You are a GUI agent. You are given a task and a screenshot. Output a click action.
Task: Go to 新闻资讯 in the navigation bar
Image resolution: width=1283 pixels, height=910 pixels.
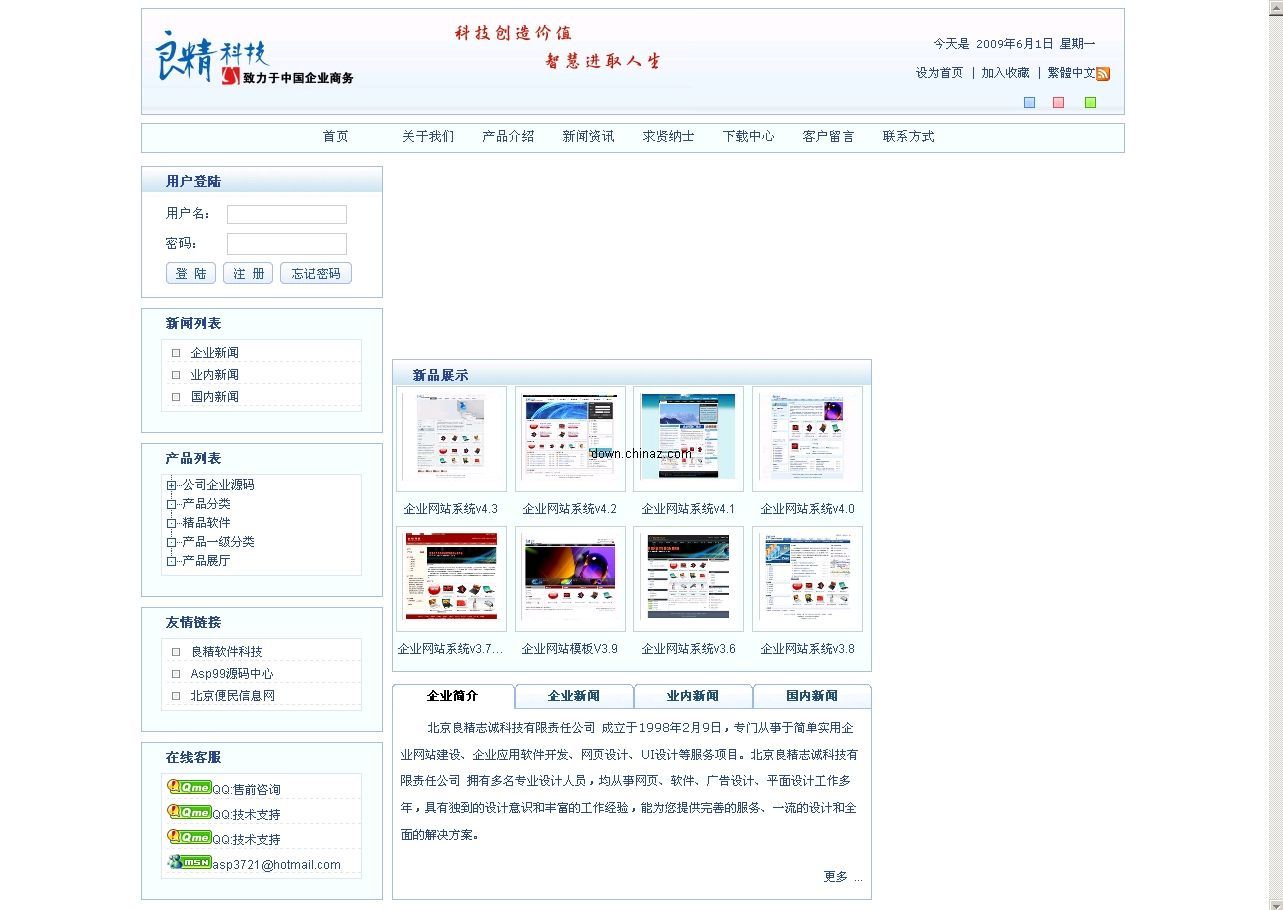(x=588, y=137)
